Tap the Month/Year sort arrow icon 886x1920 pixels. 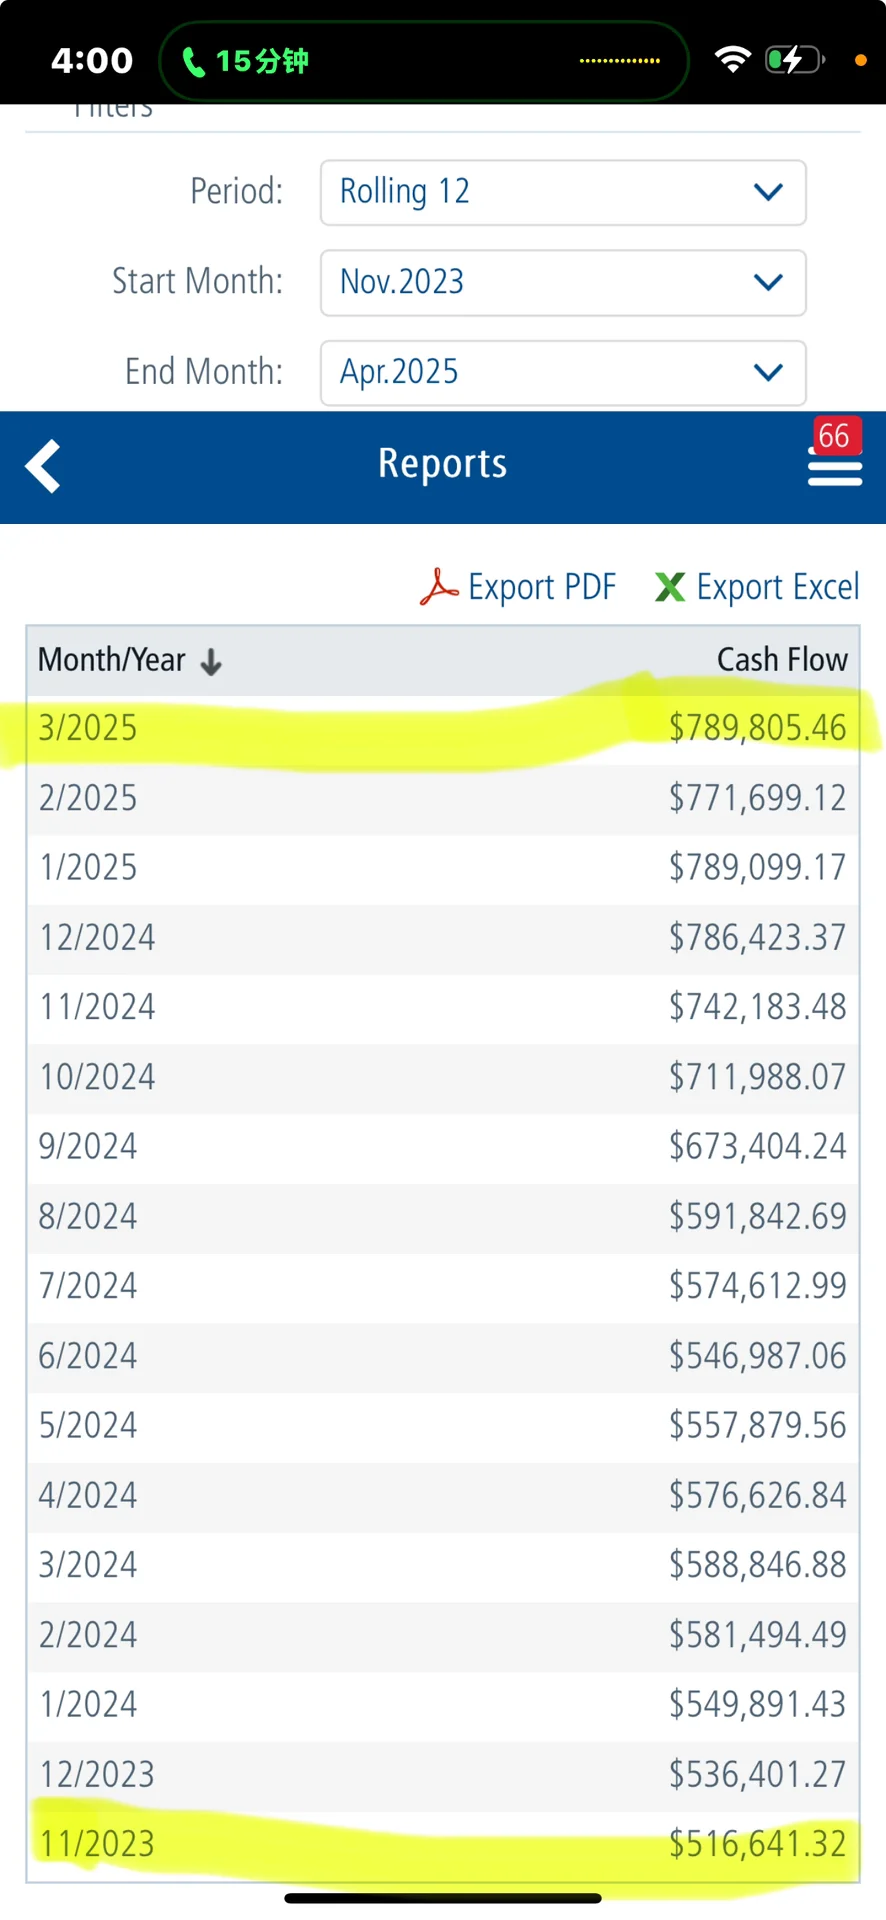[211, 662]
